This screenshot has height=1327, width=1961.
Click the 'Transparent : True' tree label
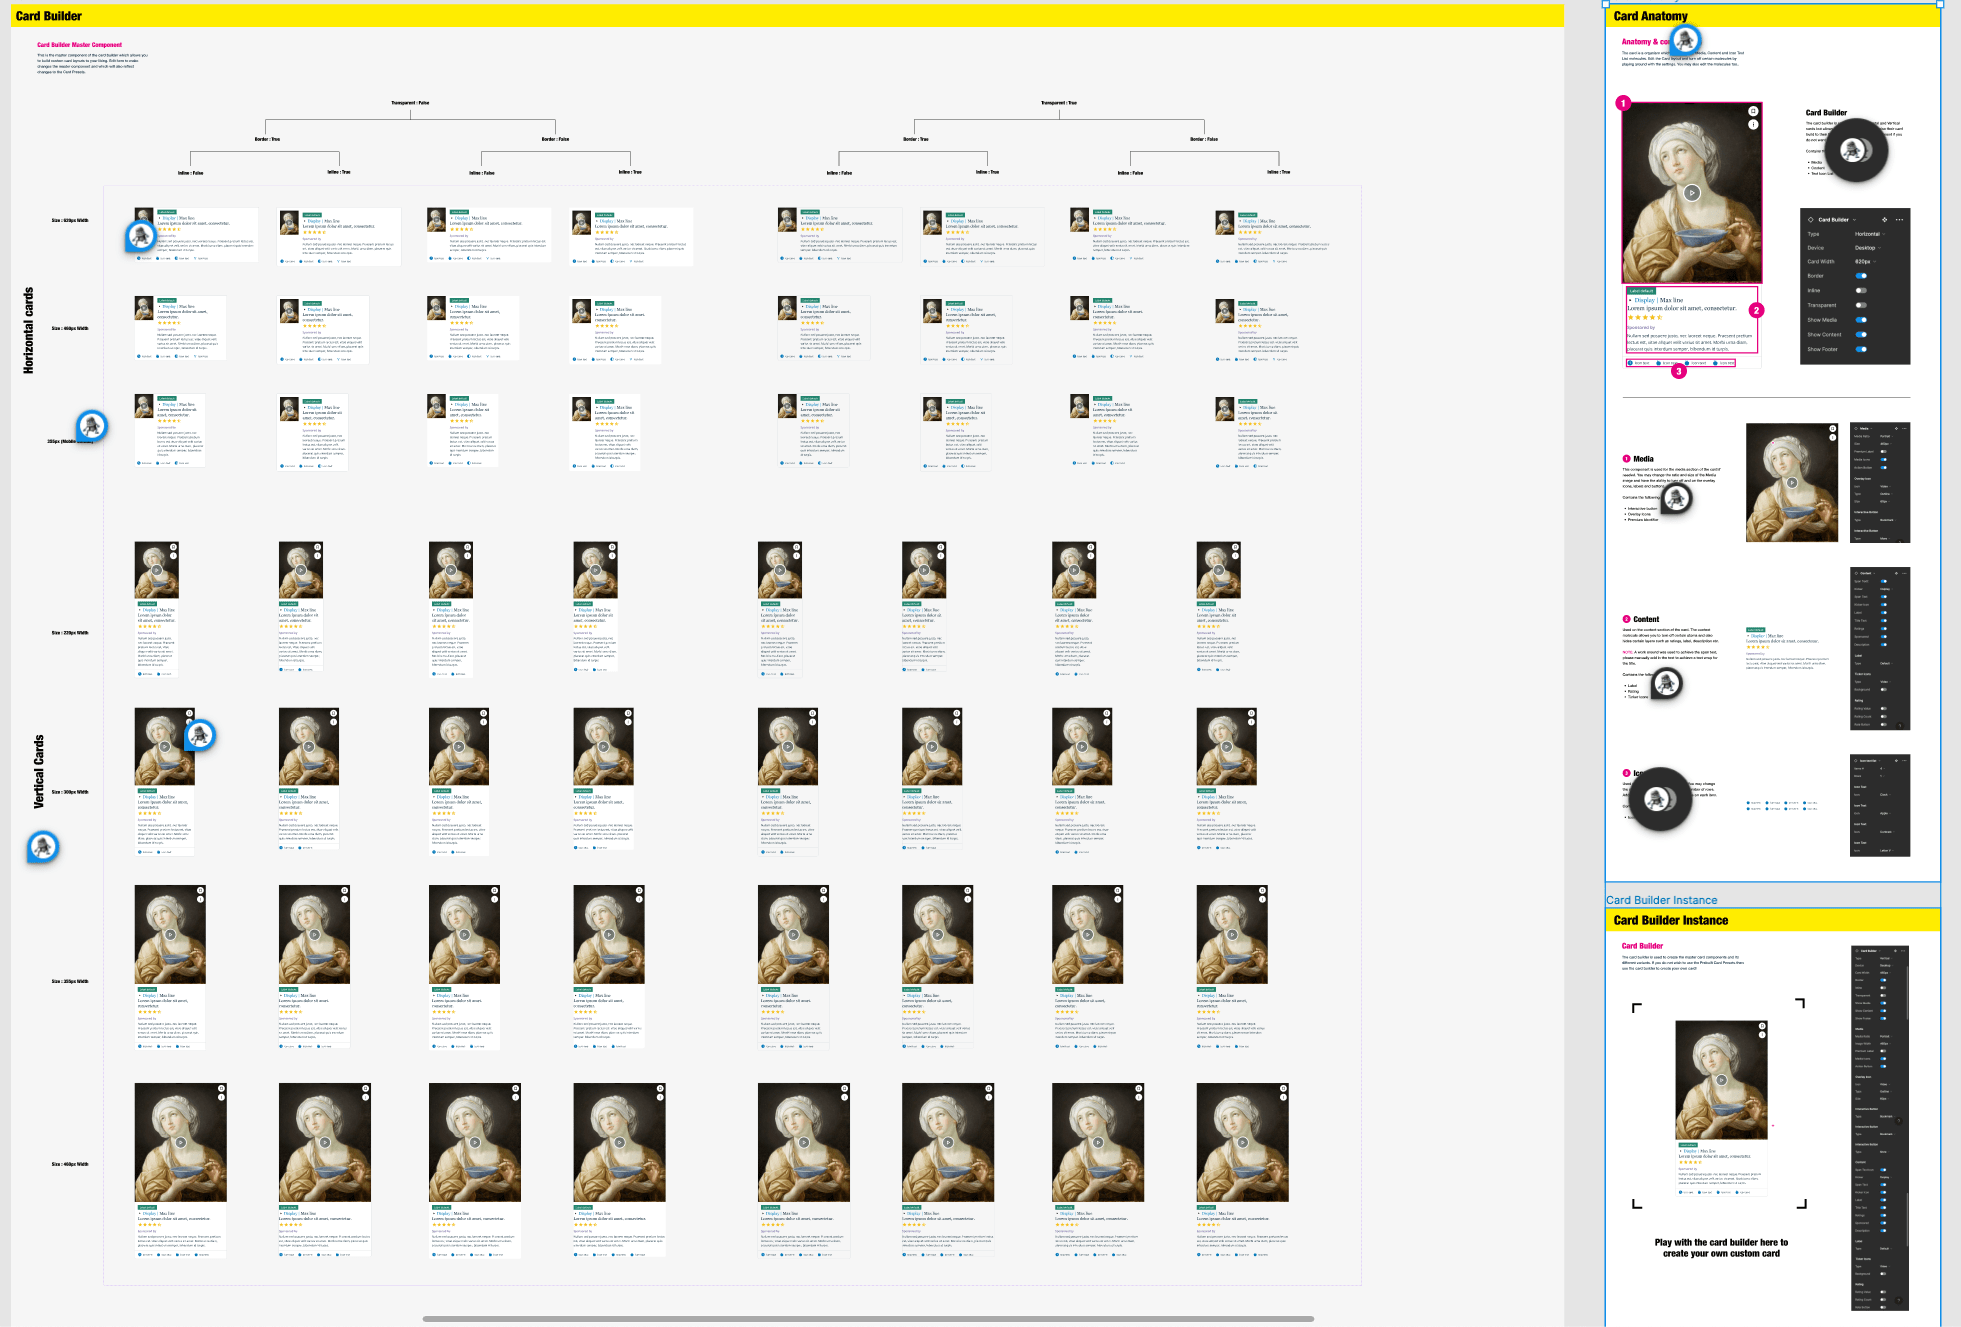1058,102
